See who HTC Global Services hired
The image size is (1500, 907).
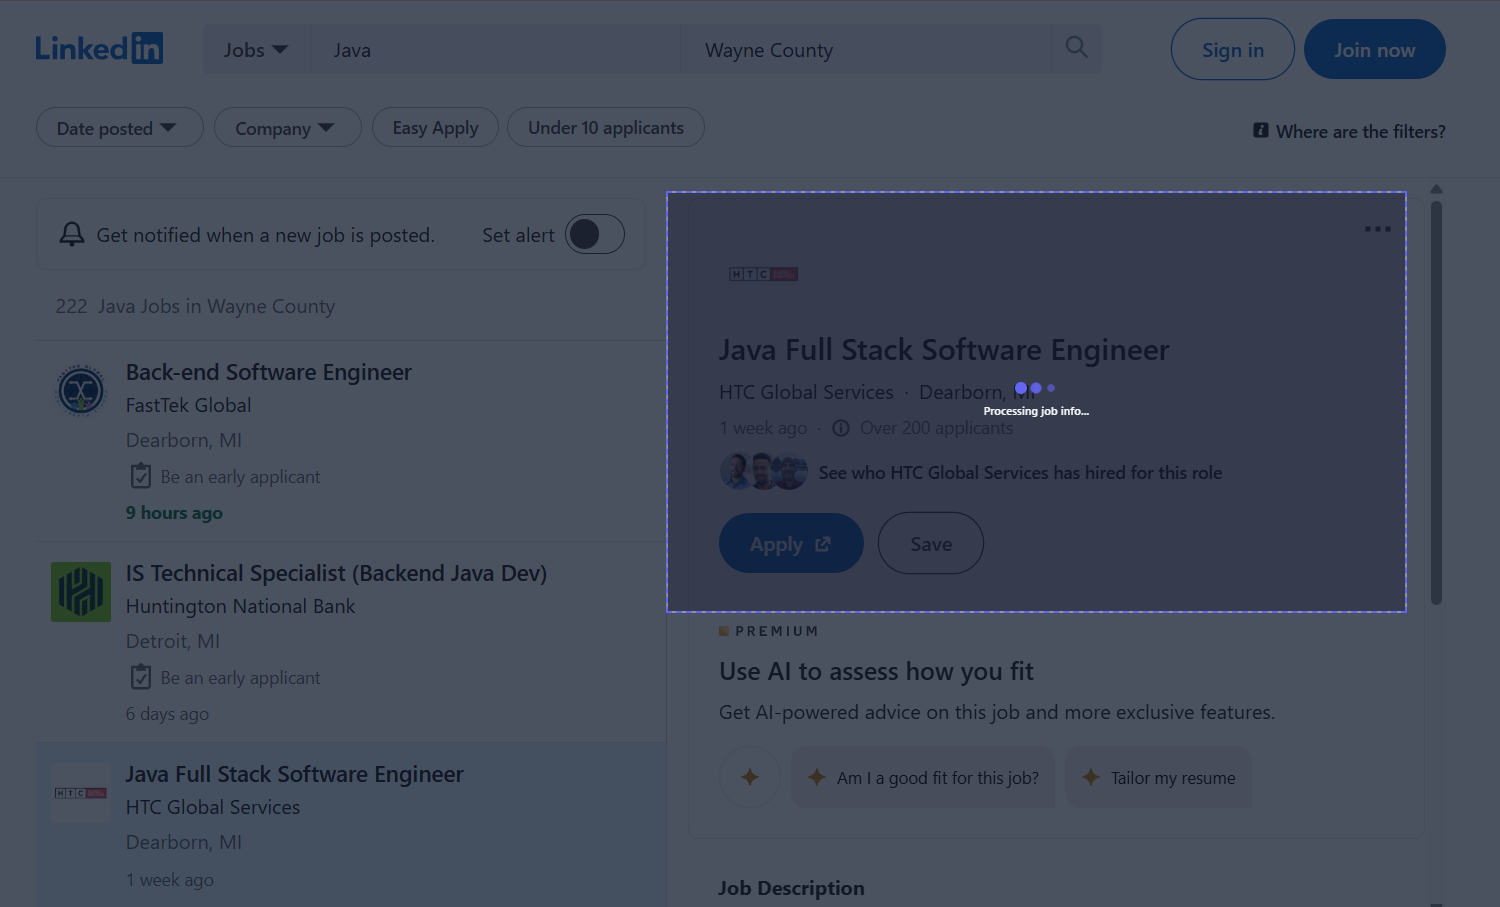[x=1020, y=472]
